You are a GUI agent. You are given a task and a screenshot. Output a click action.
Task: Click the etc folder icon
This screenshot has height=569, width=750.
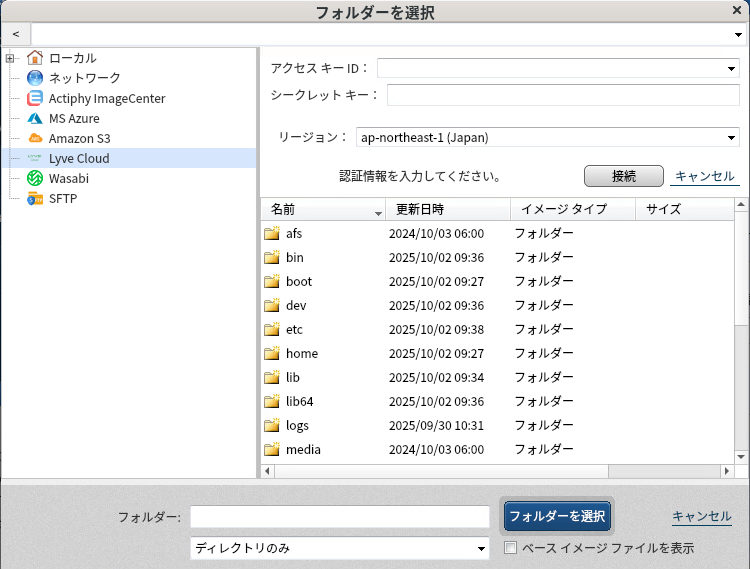[x=272, y=329]
